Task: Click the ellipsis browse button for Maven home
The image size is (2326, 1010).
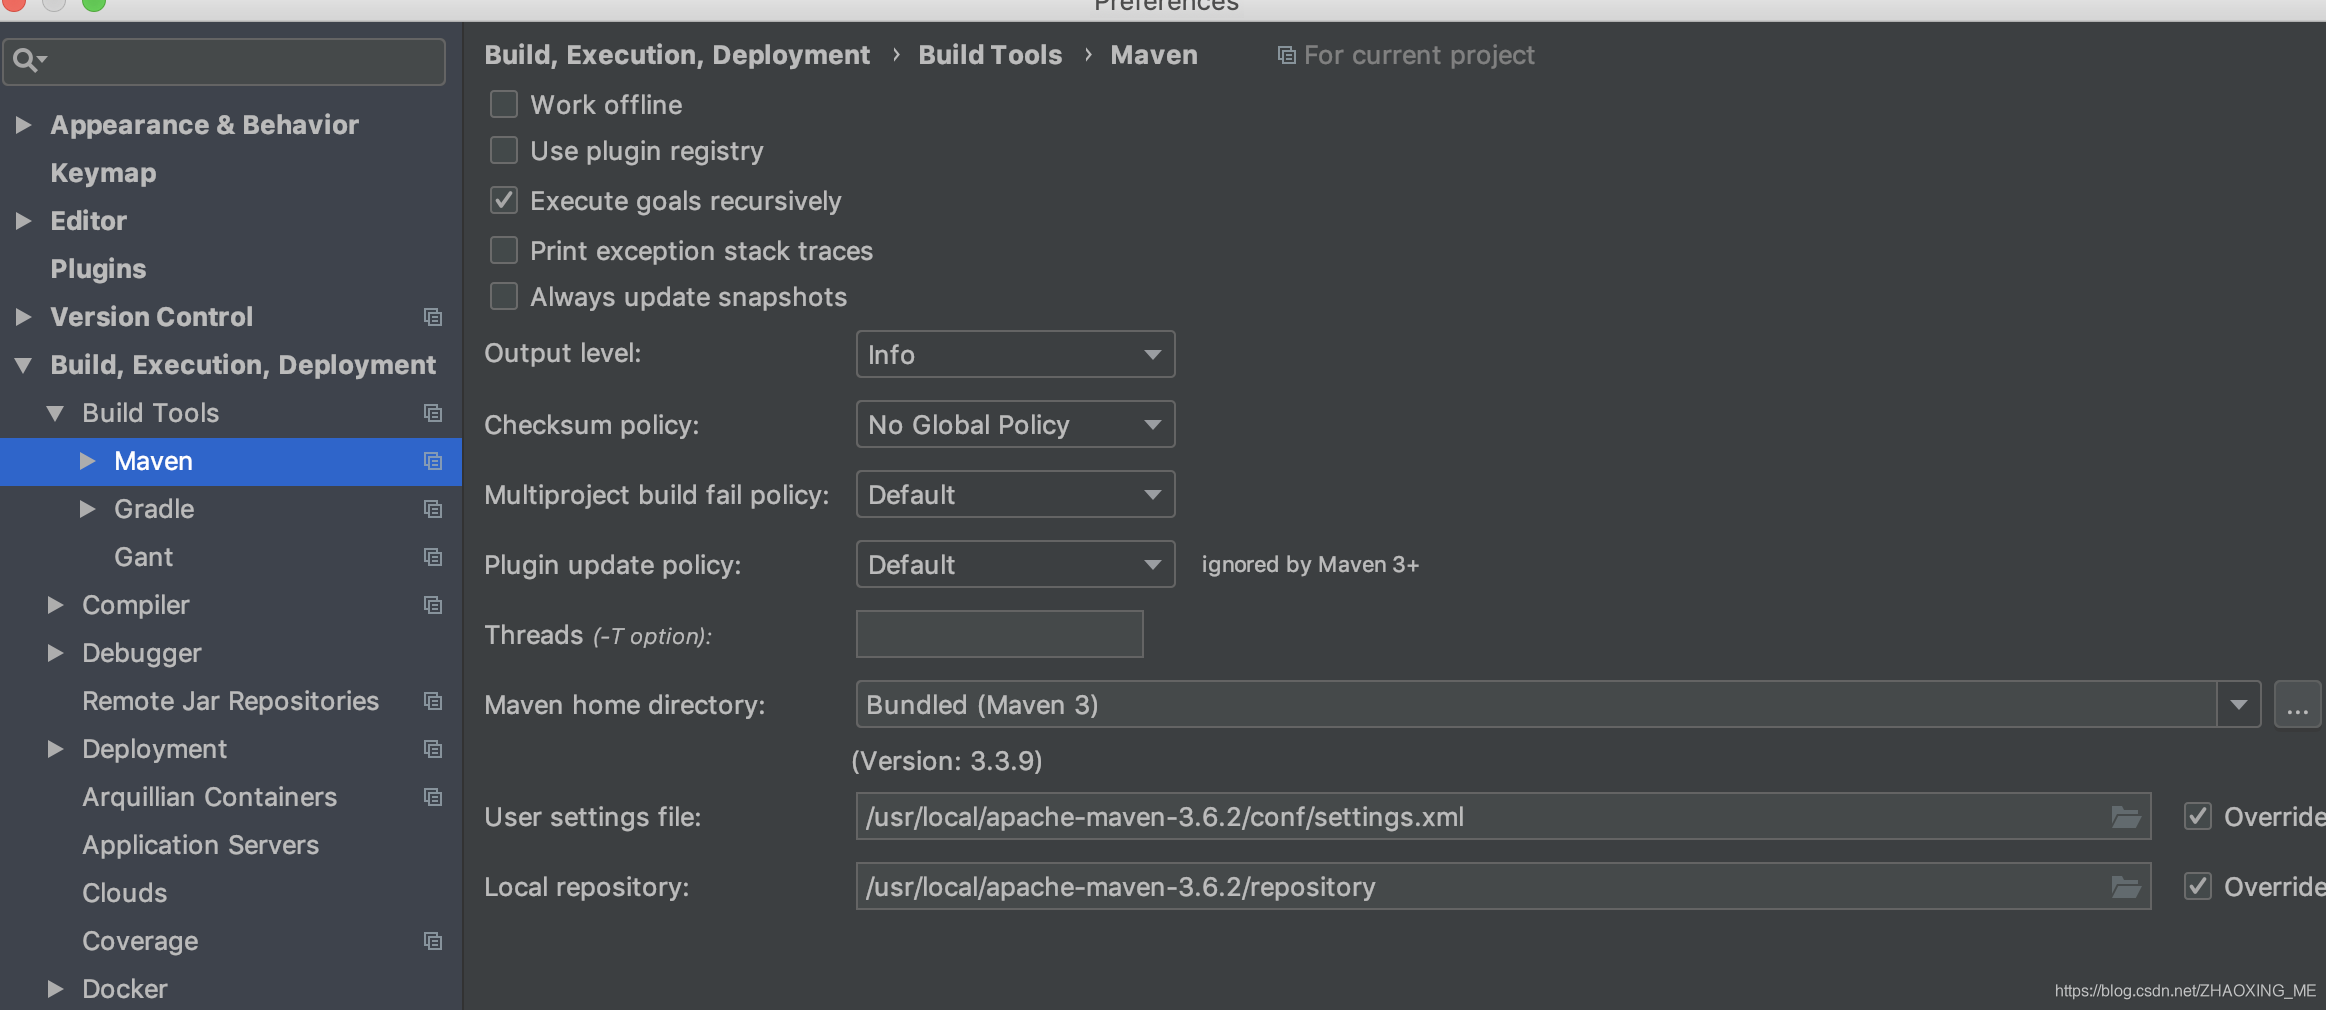Action: pyautogui.click(x=2297, y=705)
